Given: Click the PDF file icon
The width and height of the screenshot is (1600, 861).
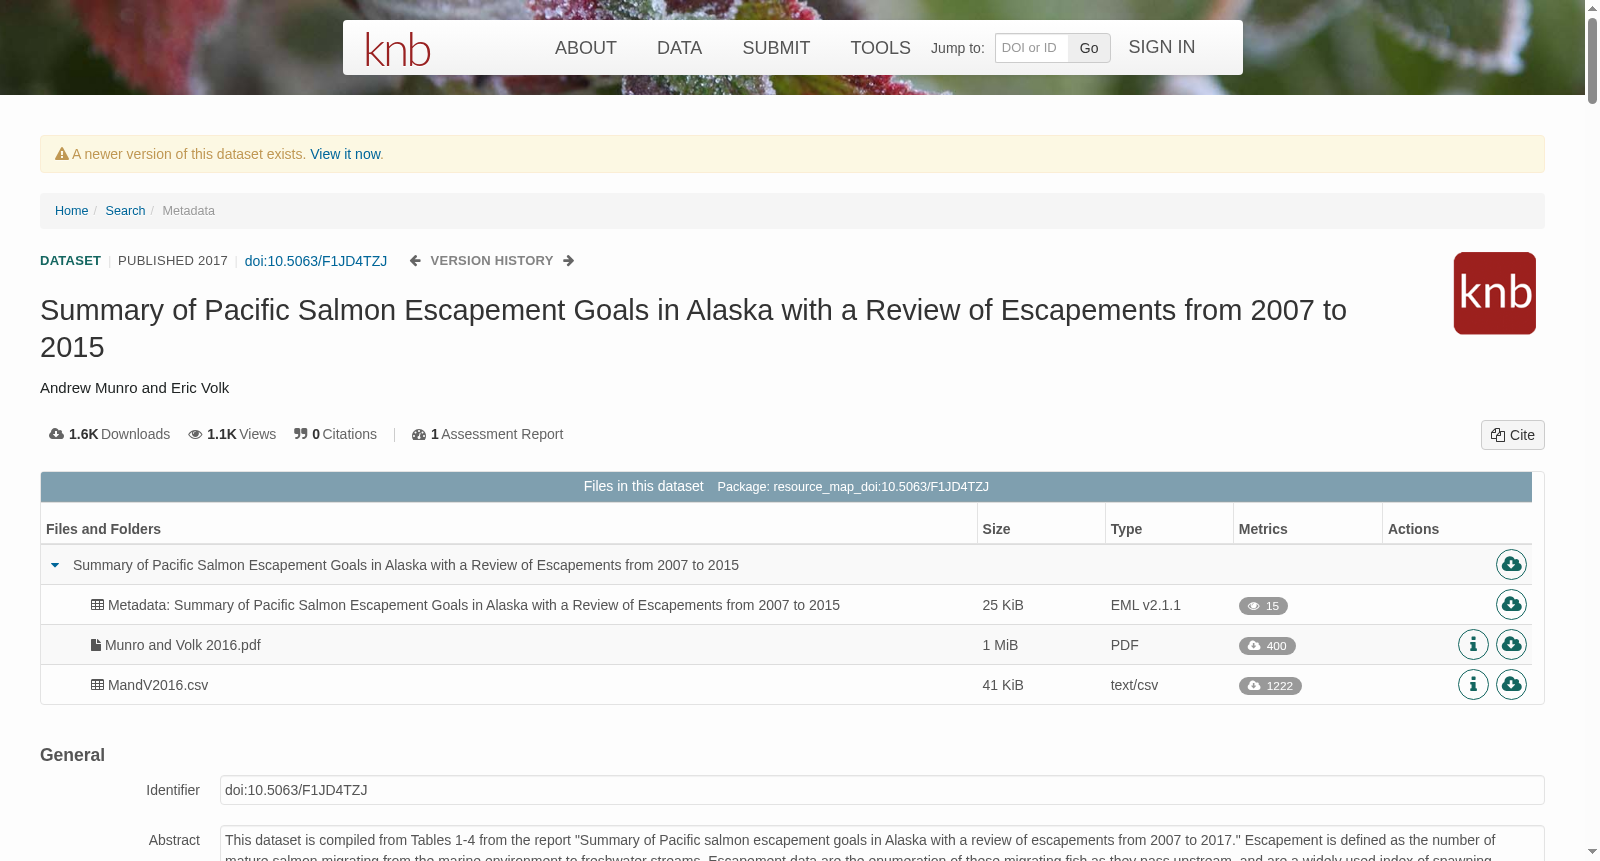Looking at the screenshot, I should pos(96,645).
